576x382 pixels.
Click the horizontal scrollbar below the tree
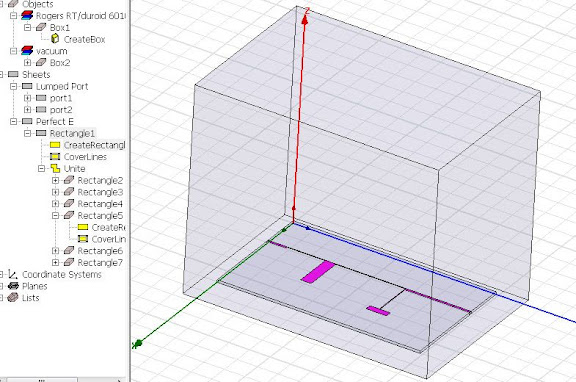pyautogui.click(x=63, y=379)
